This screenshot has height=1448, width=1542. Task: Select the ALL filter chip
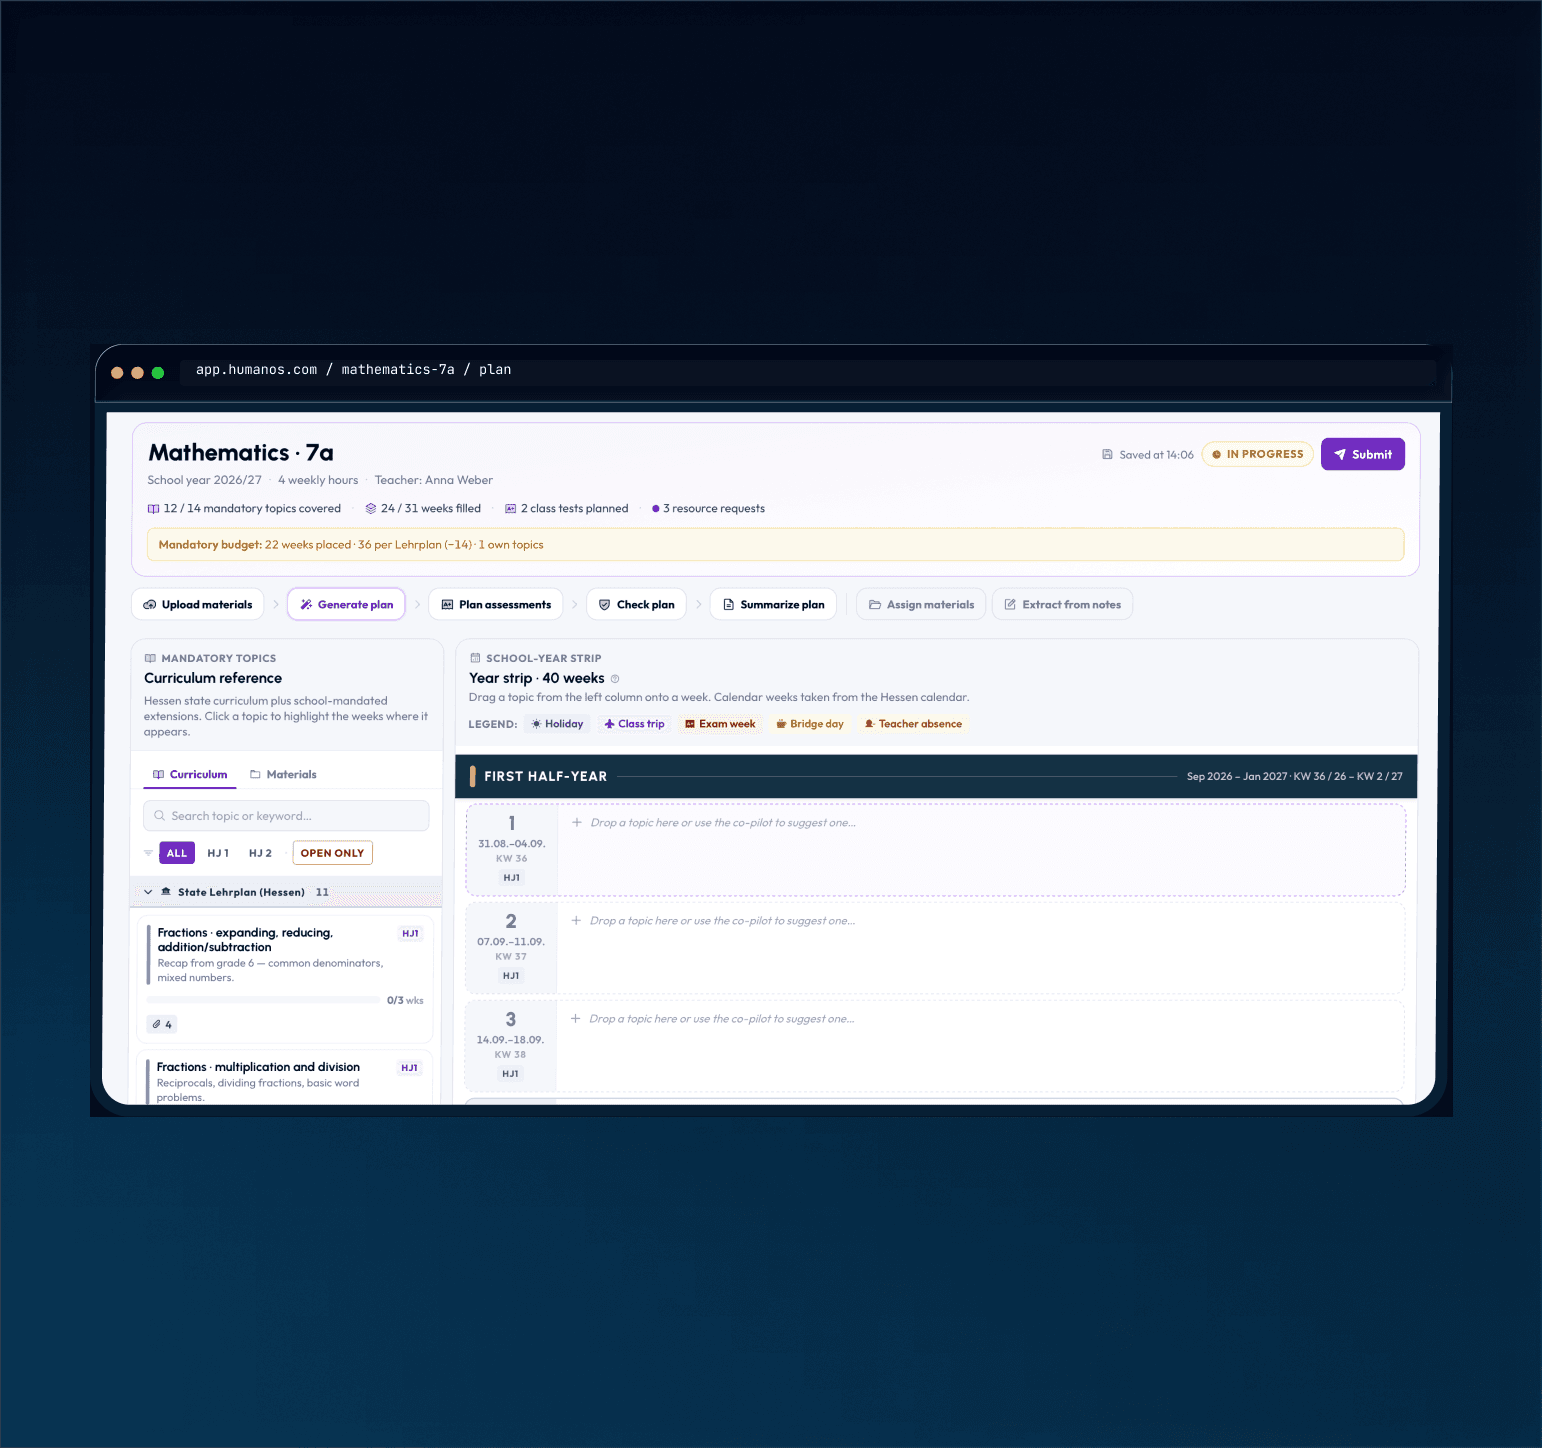(x=177, y=853)
